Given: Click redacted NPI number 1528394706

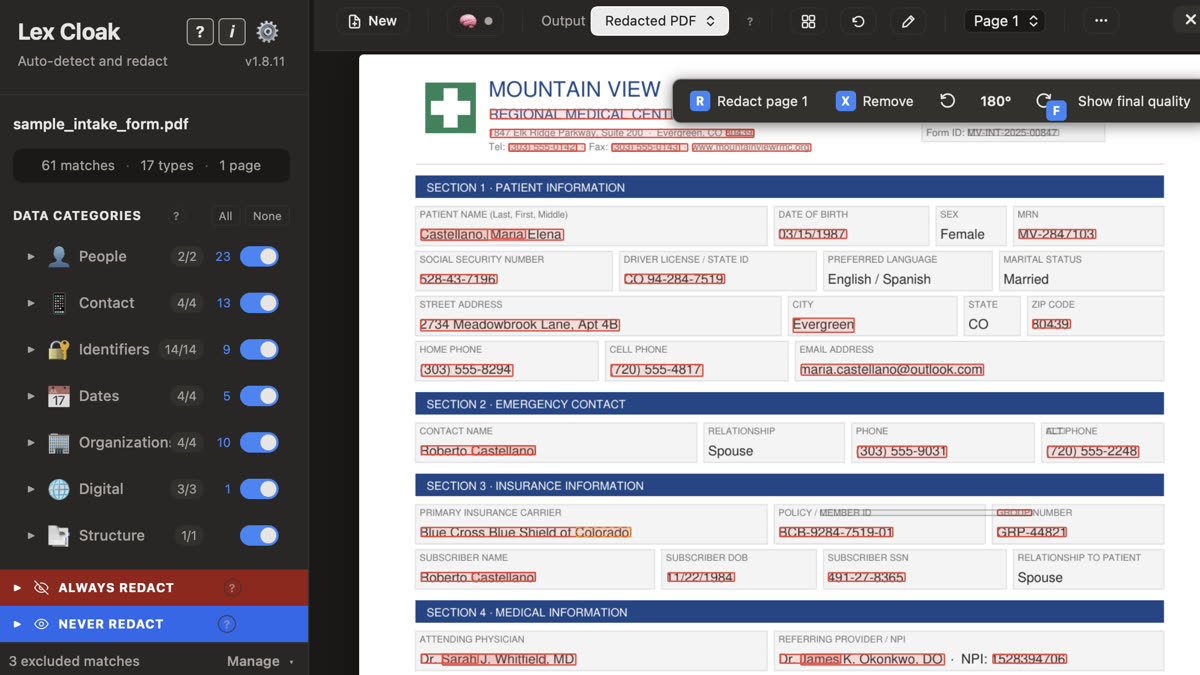Looking at the screenshot, I should [1030, 660].
